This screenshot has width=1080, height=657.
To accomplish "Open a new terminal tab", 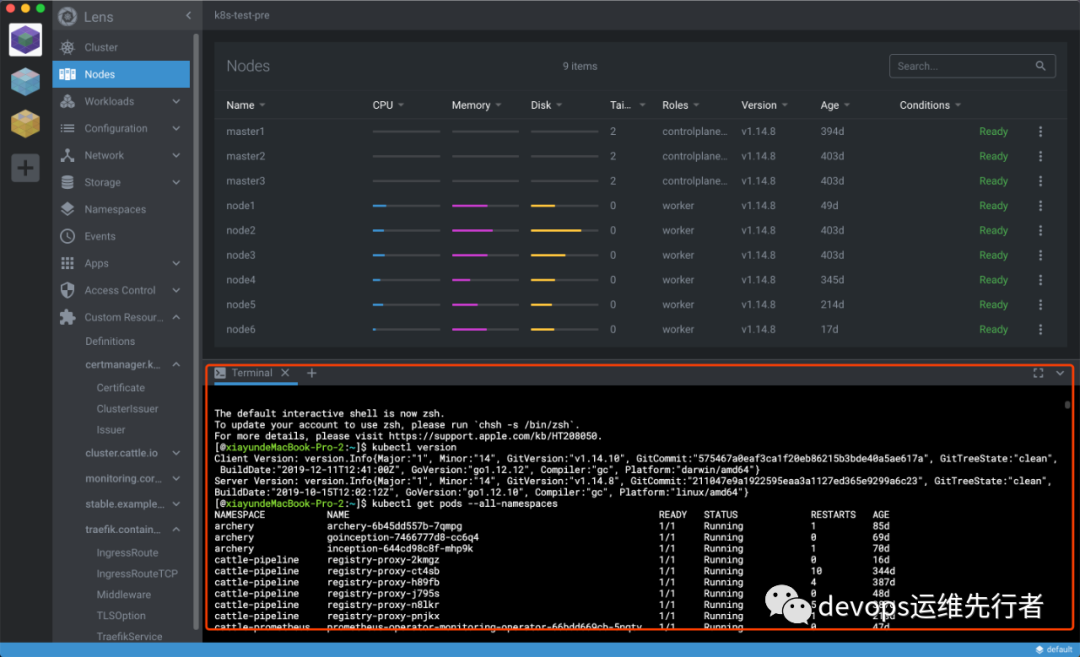I will tap(311, 373).
